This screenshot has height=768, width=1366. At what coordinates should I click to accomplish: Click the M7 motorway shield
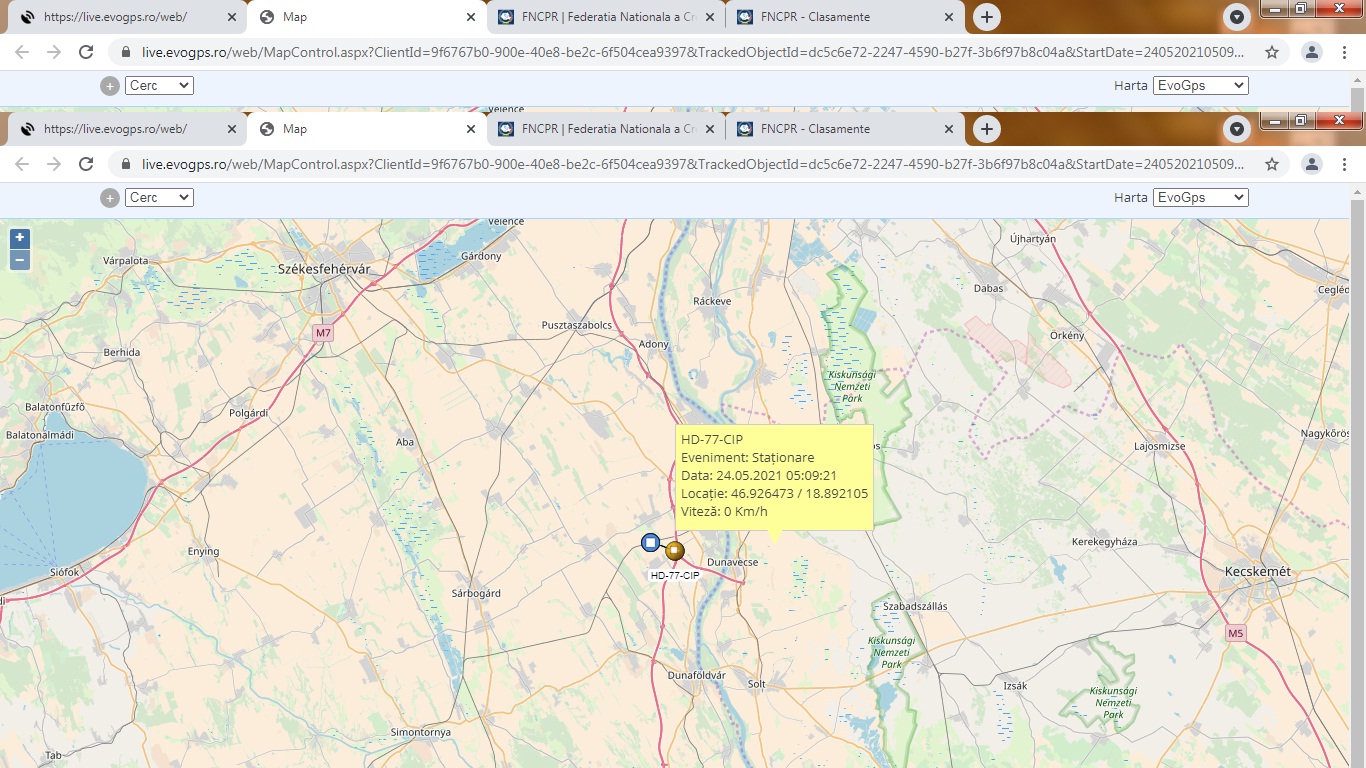[322, 332]
